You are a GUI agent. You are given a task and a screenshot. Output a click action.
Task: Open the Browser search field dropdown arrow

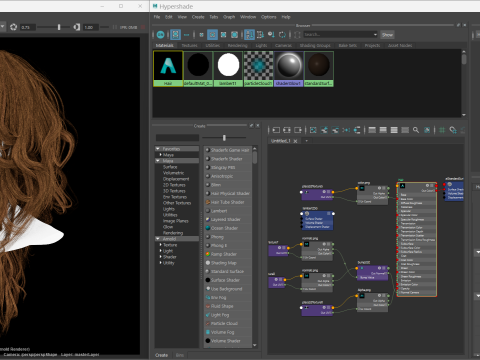375,35
